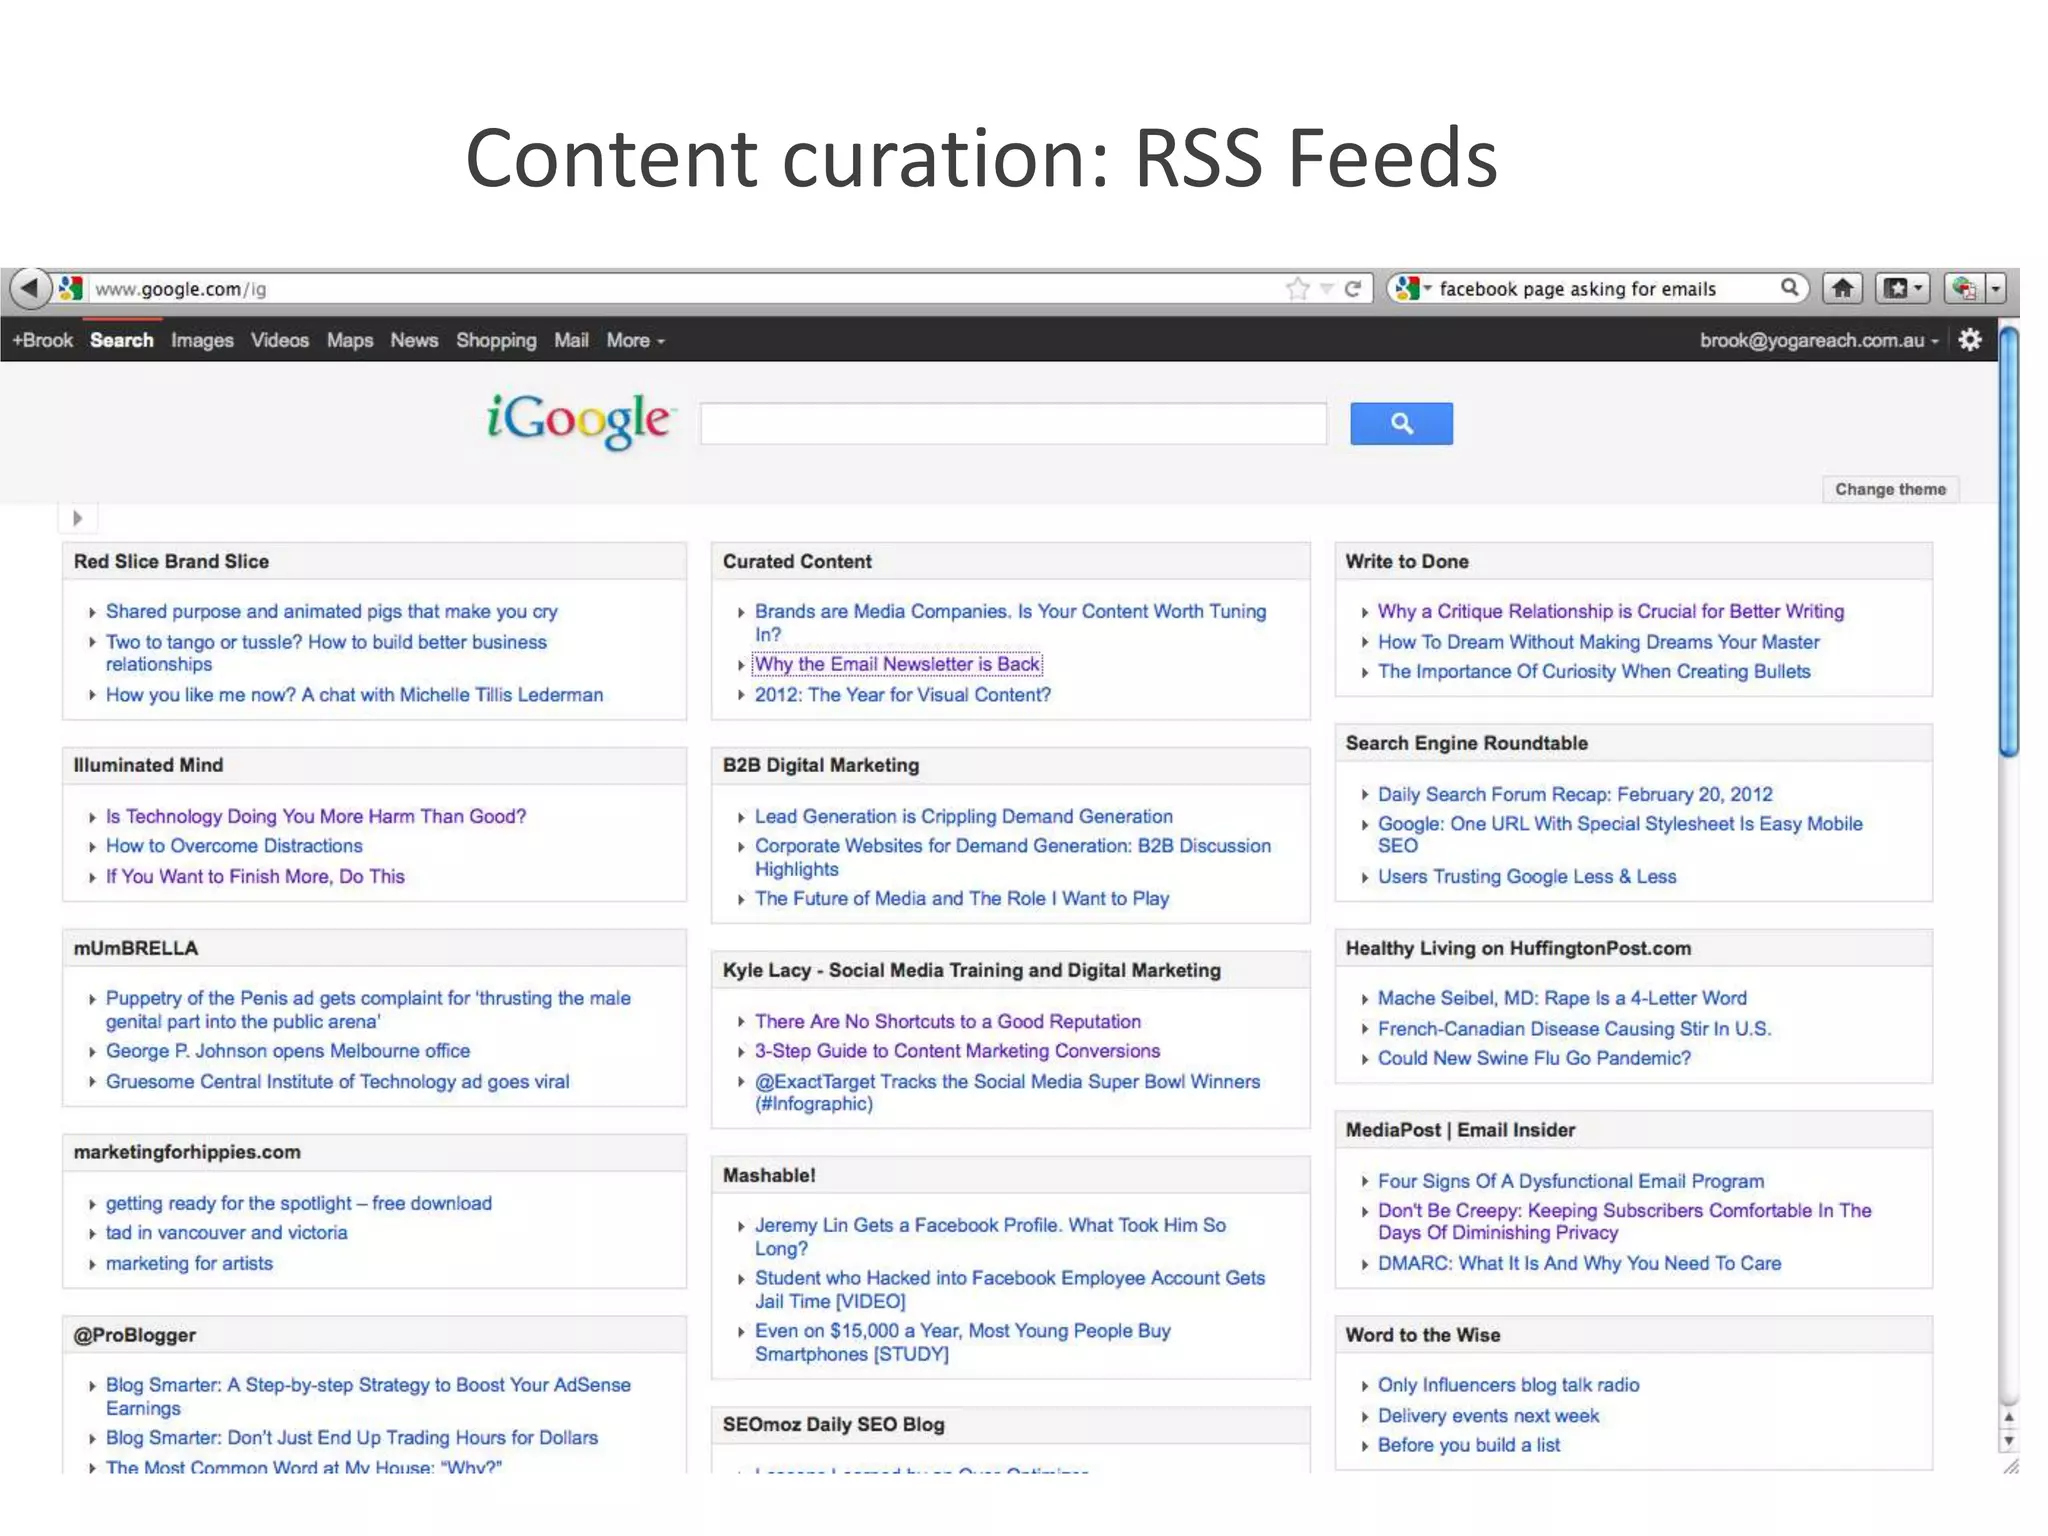Open 'marketing for artists' link

tap(189, 1264)
